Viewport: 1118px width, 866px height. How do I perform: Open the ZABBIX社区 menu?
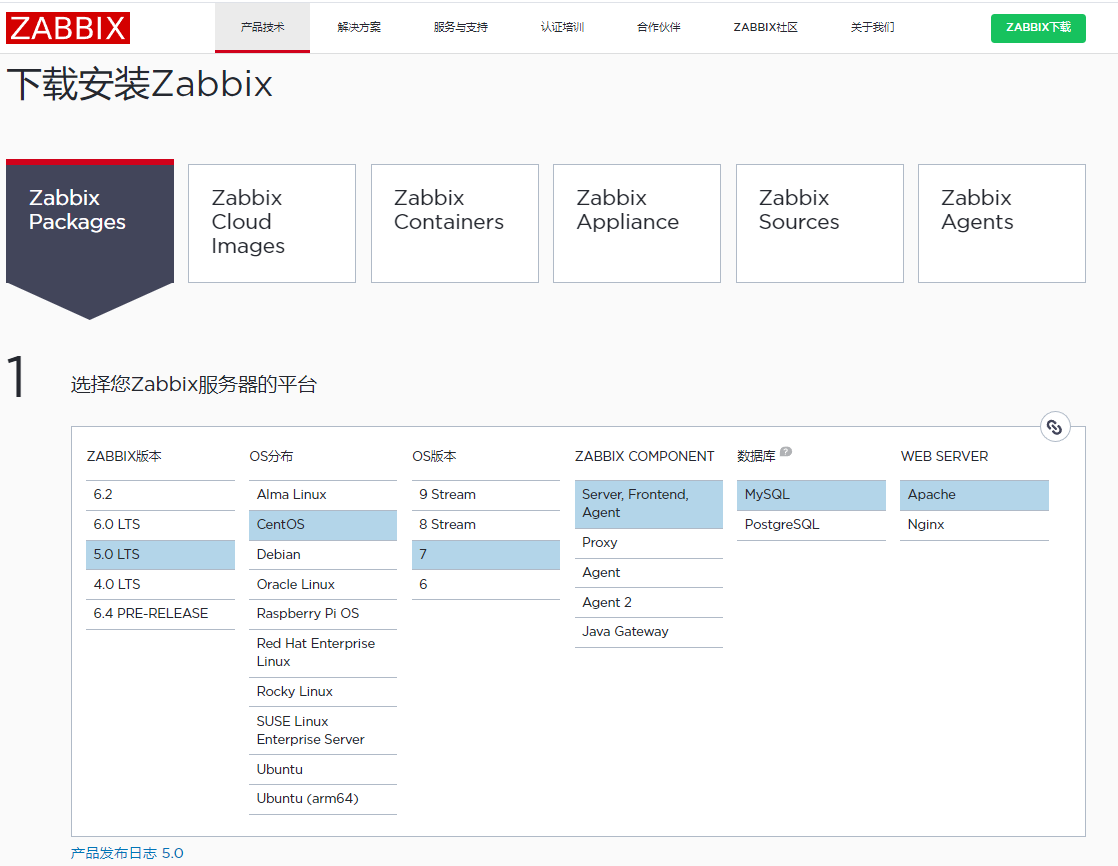point(765,28)
